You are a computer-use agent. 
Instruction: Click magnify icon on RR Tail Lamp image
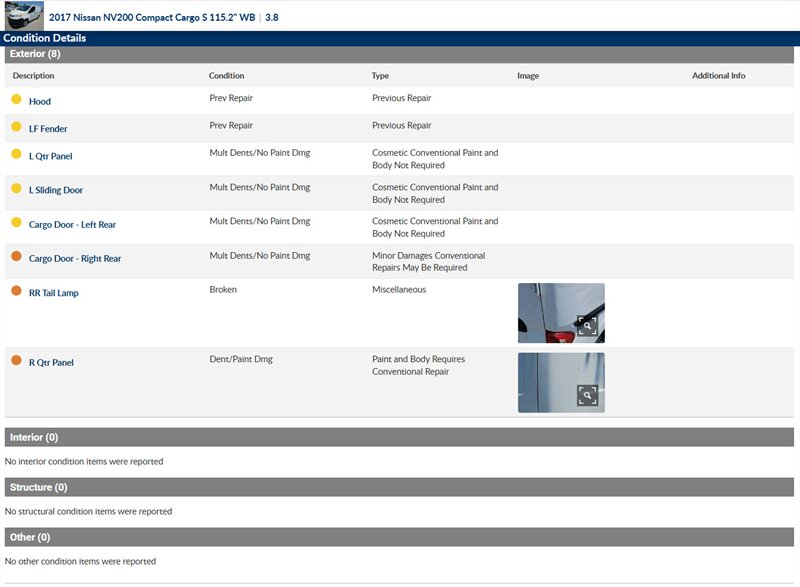coord(588,326)
